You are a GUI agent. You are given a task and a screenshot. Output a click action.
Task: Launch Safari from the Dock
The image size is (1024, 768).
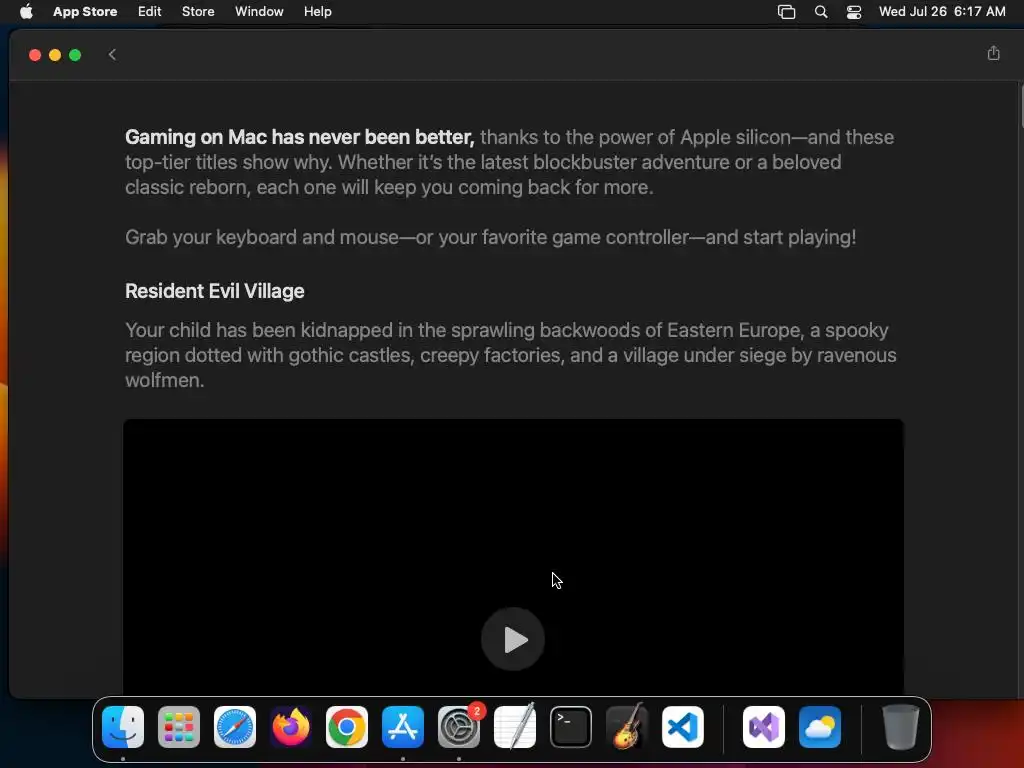pos(235,727)
